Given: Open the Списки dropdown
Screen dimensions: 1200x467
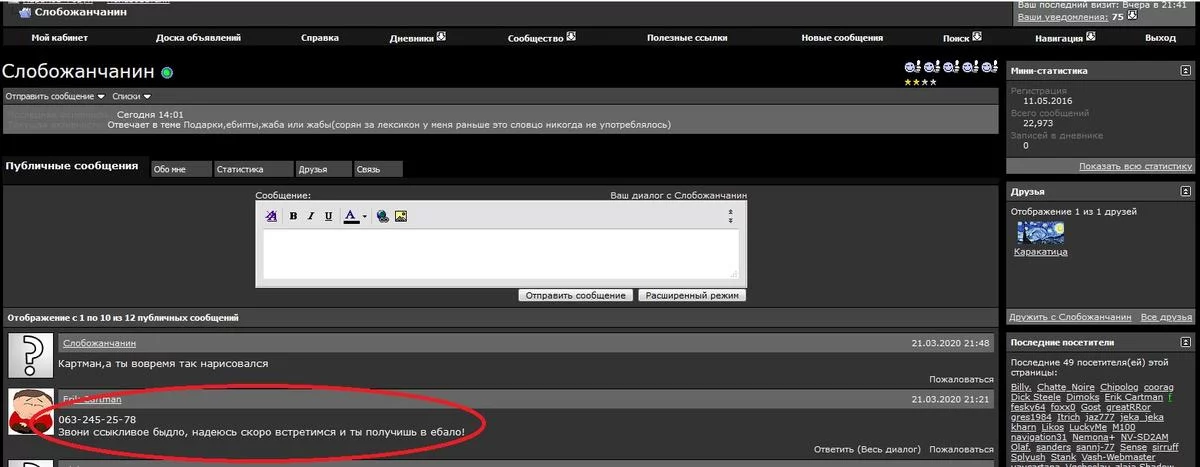Looking at the screenshot, I should point(131,96).
